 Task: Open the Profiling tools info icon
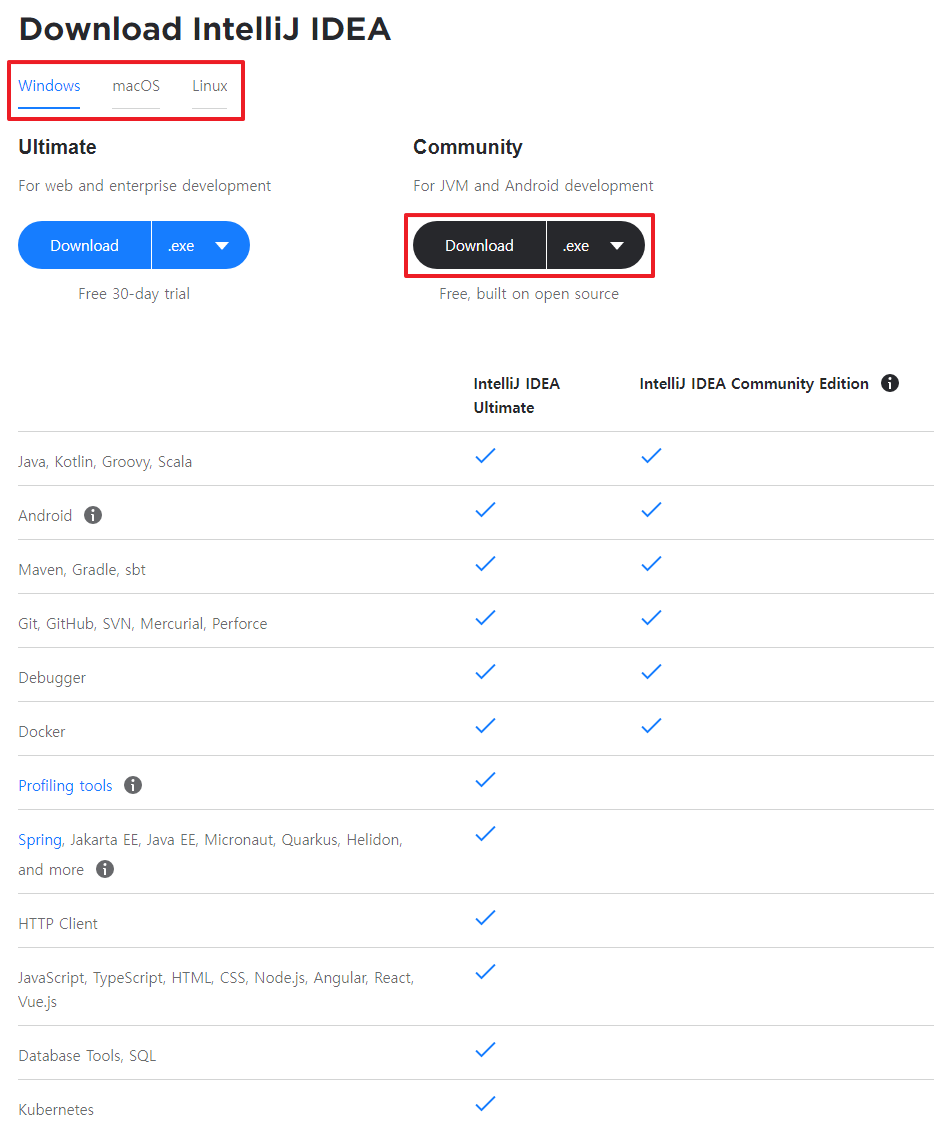coord(133,785)
